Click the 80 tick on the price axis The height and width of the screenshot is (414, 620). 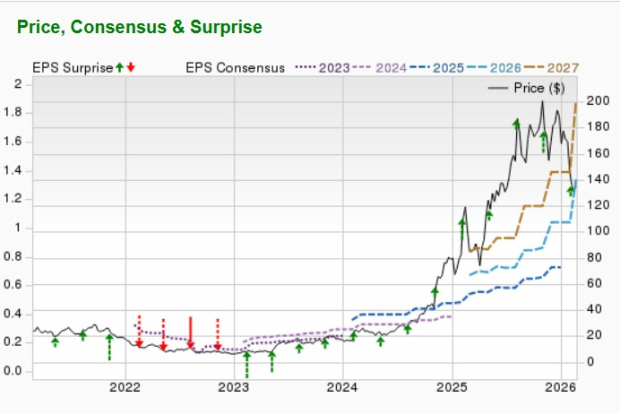[594, 257]
